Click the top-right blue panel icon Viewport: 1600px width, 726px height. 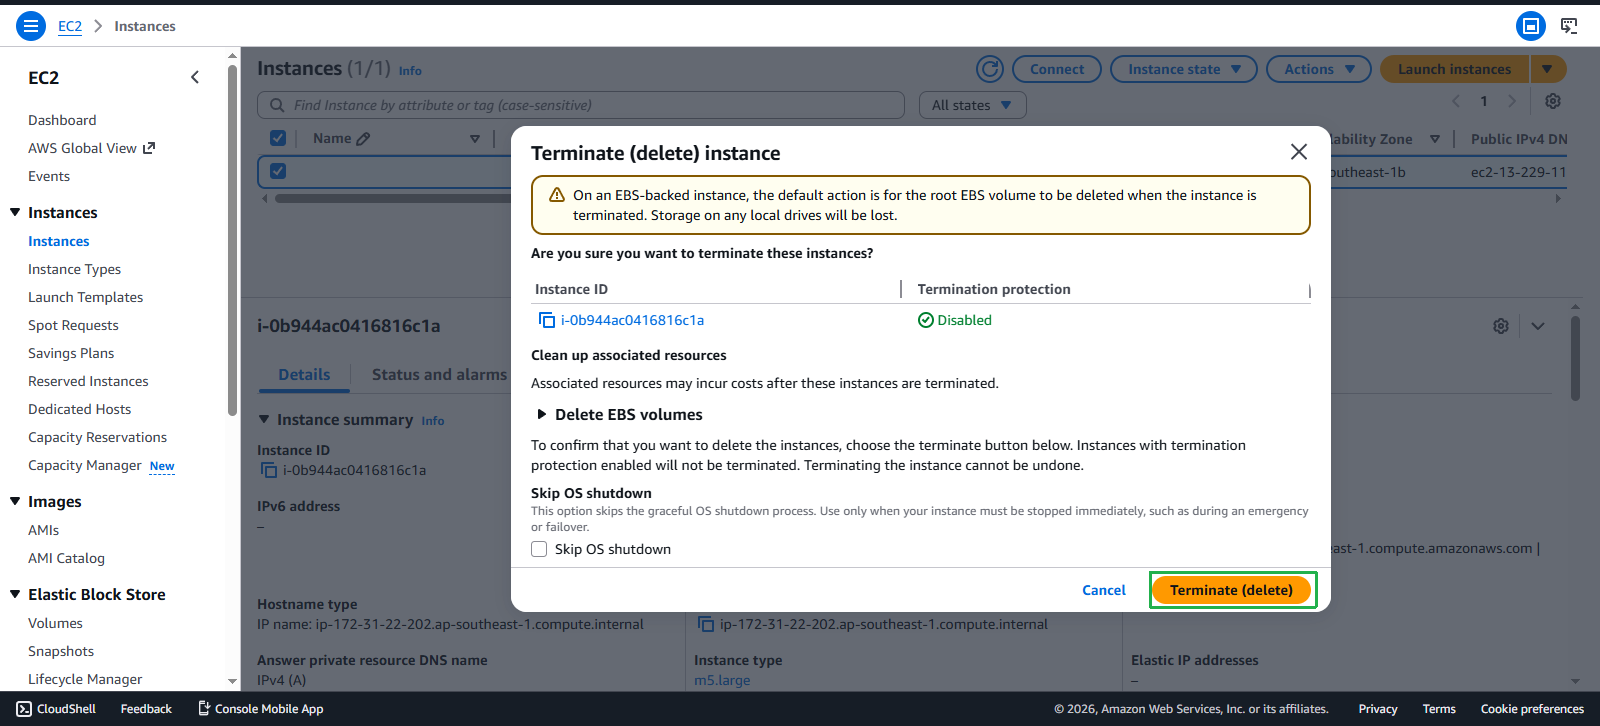1530,26
